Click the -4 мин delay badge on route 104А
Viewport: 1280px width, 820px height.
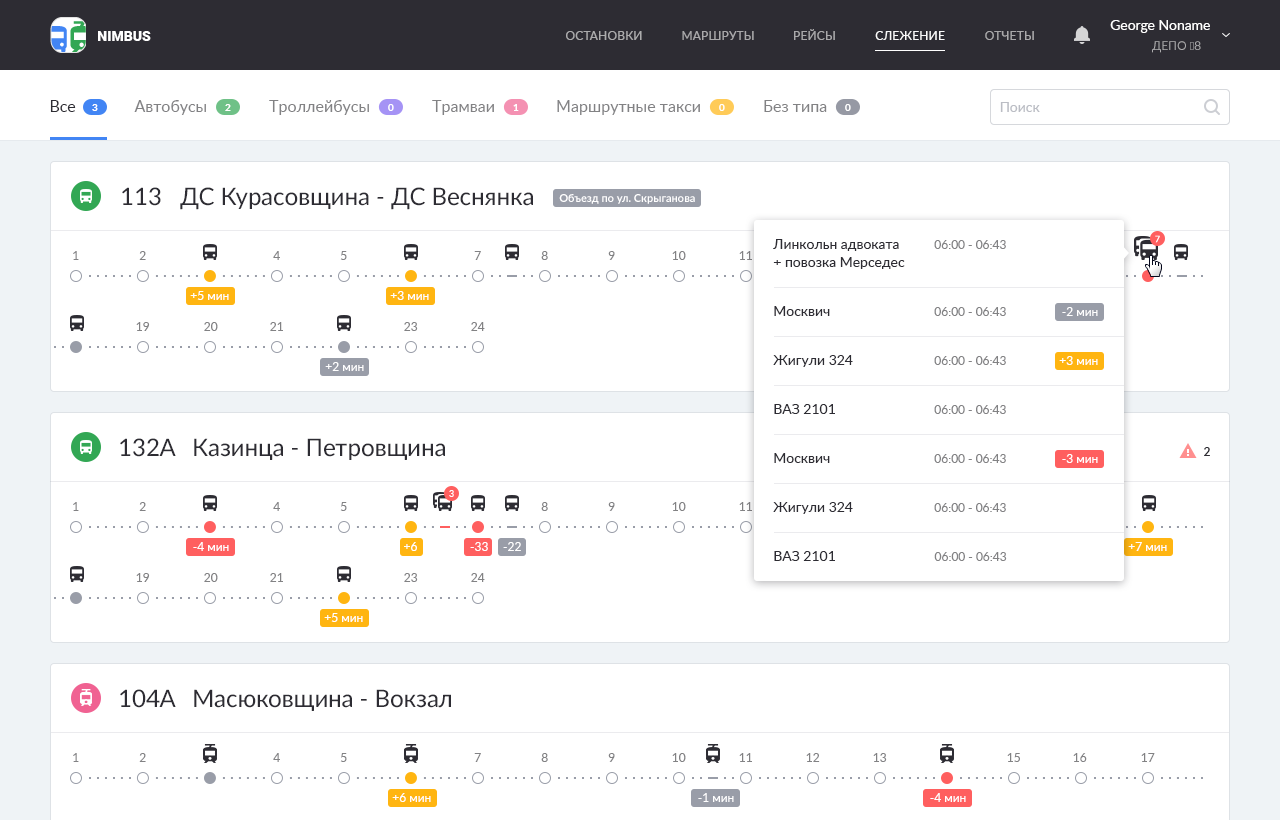pos(946,798)
